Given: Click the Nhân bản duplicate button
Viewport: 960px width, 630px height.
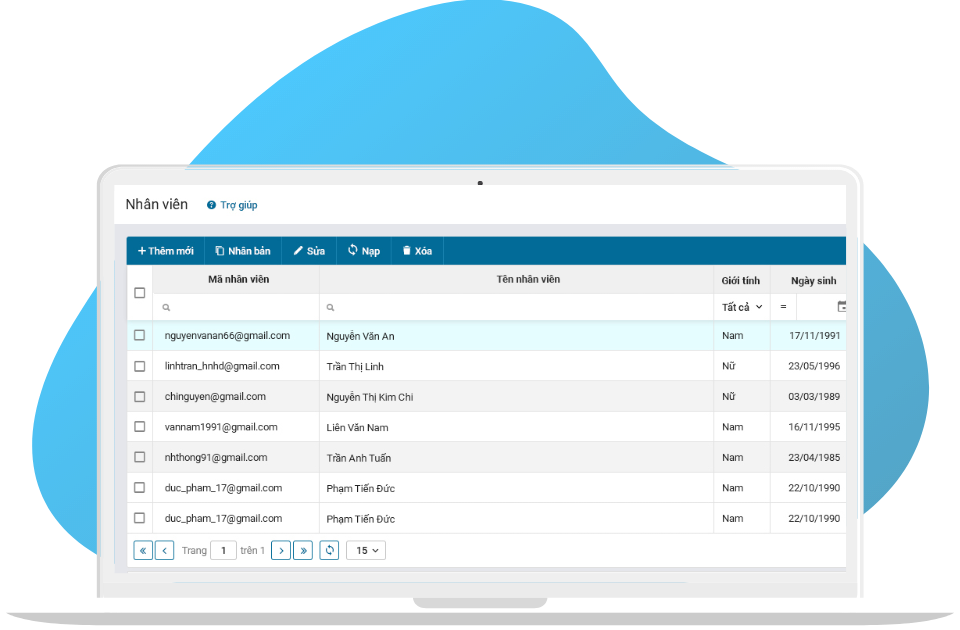Looking at the screenshot, I should (x=243, y=251).
